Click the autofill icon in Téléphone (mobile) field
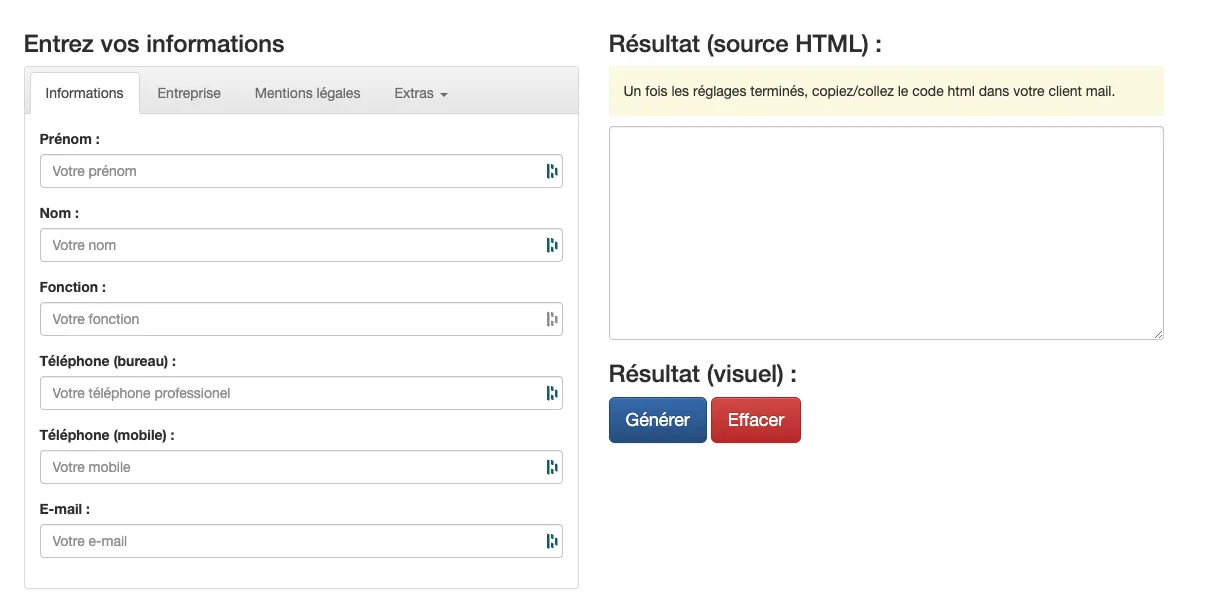This screenshot has height=602, width=1206. tap(551, 467)
